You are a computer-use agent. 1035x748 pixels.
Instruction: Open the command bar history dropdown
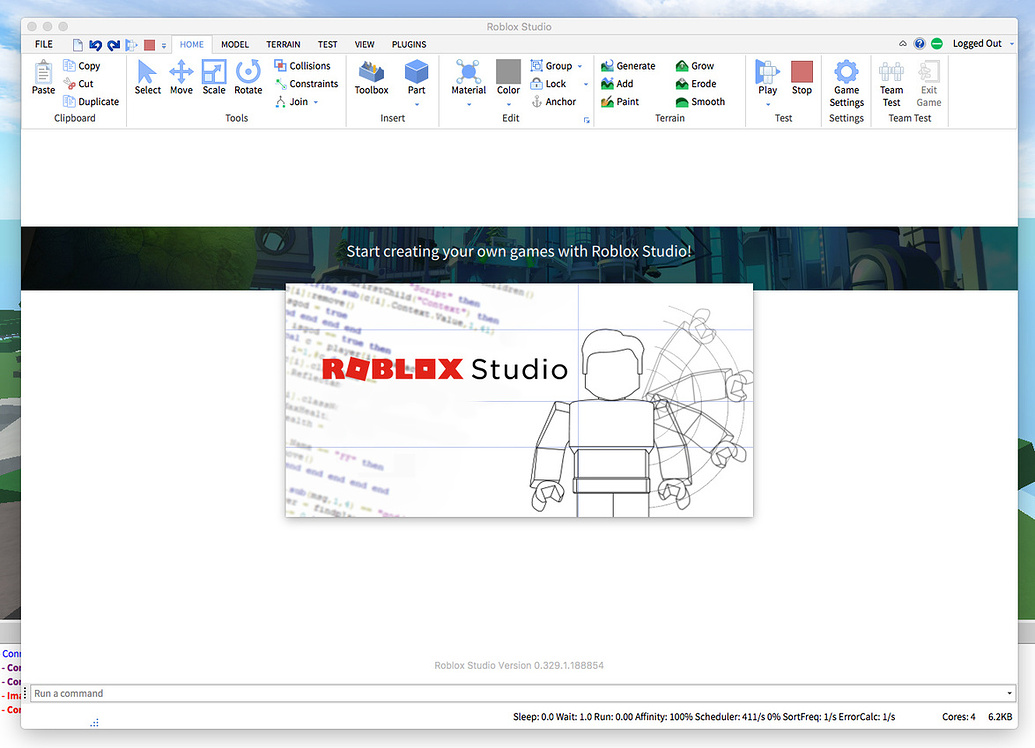click(x=1009, y=693)
